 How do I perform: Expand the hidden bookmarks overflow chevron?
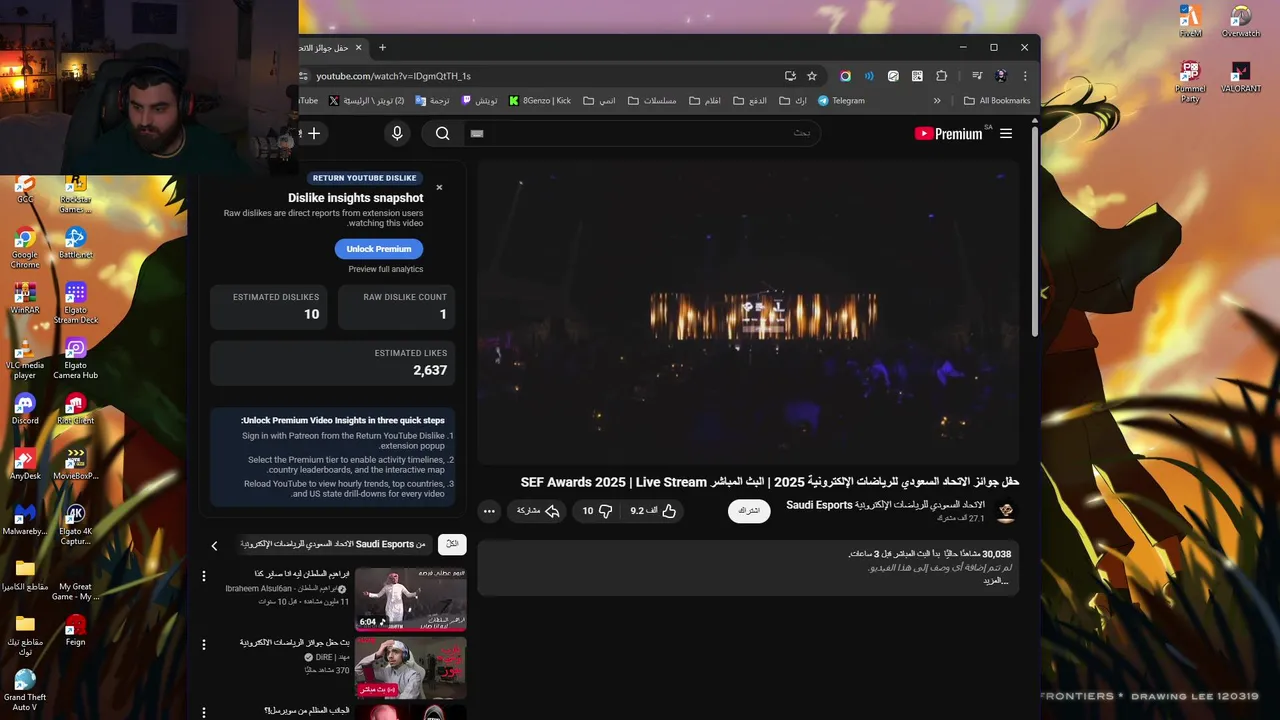coord(937,101)
